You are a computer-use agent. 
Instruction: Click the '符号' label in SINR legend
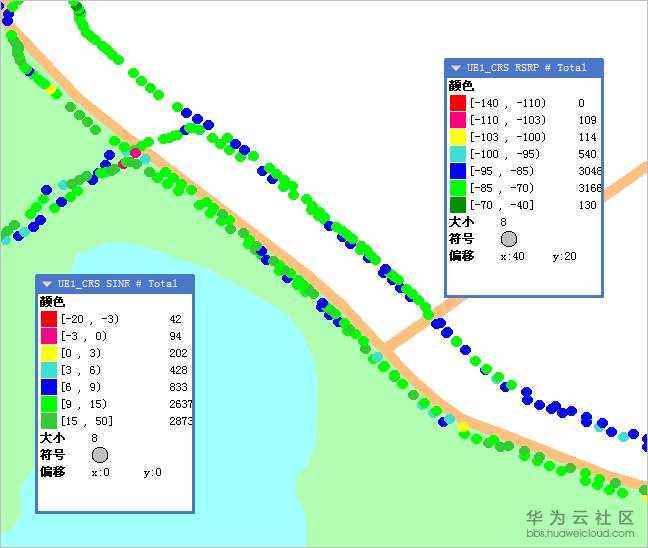pos(52,455)
